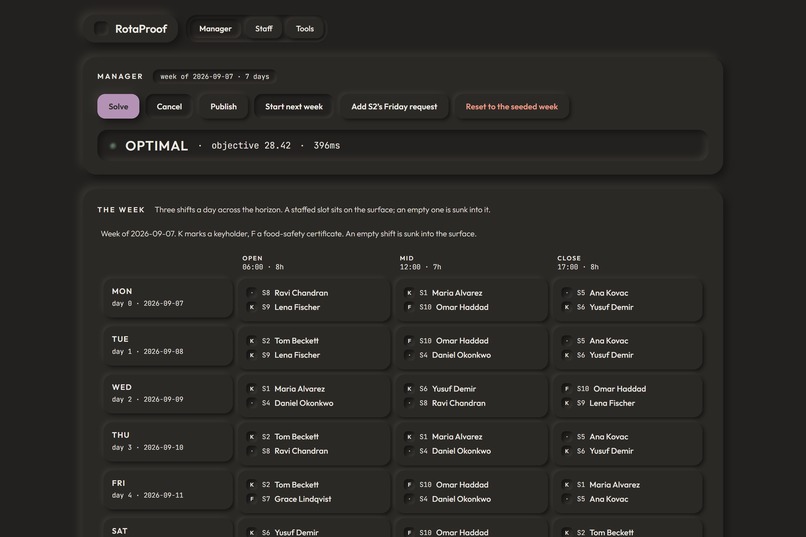
Task: Click the objective 28.42 value
Action: 251,145
